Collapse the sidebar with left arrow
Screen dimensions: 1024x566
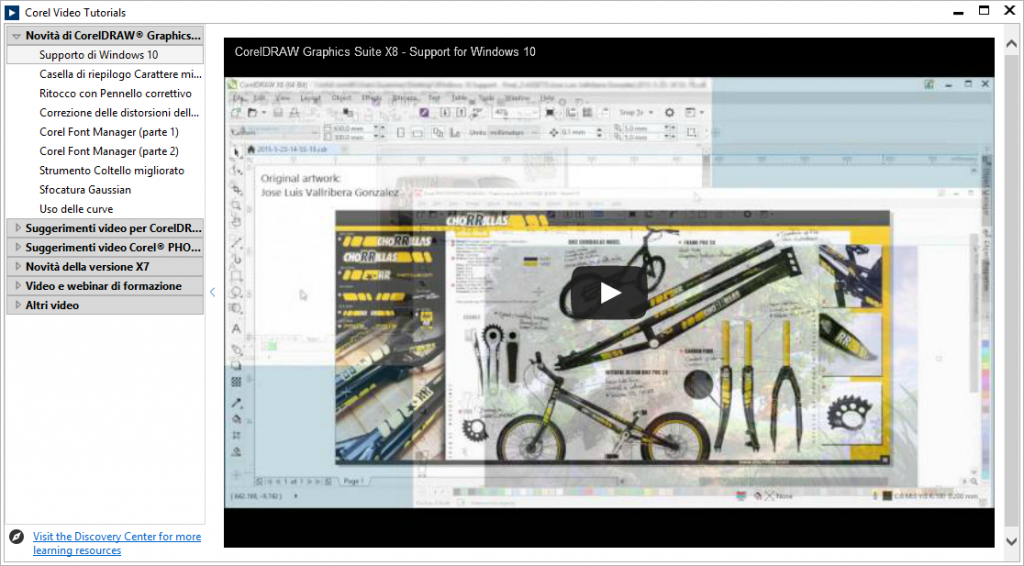tap(212, 292)
